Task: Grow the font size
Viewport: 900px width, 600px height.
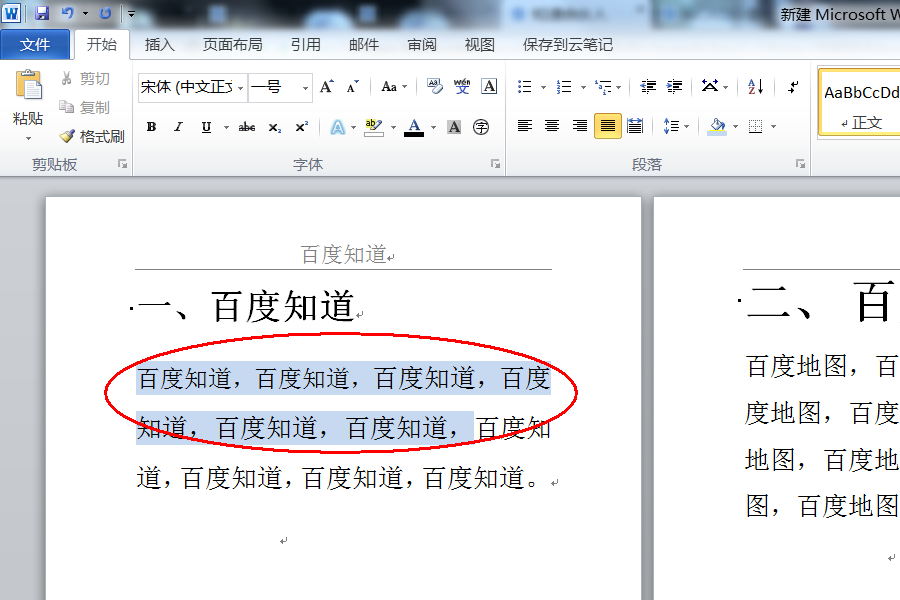Action: (x=327, y=87)
